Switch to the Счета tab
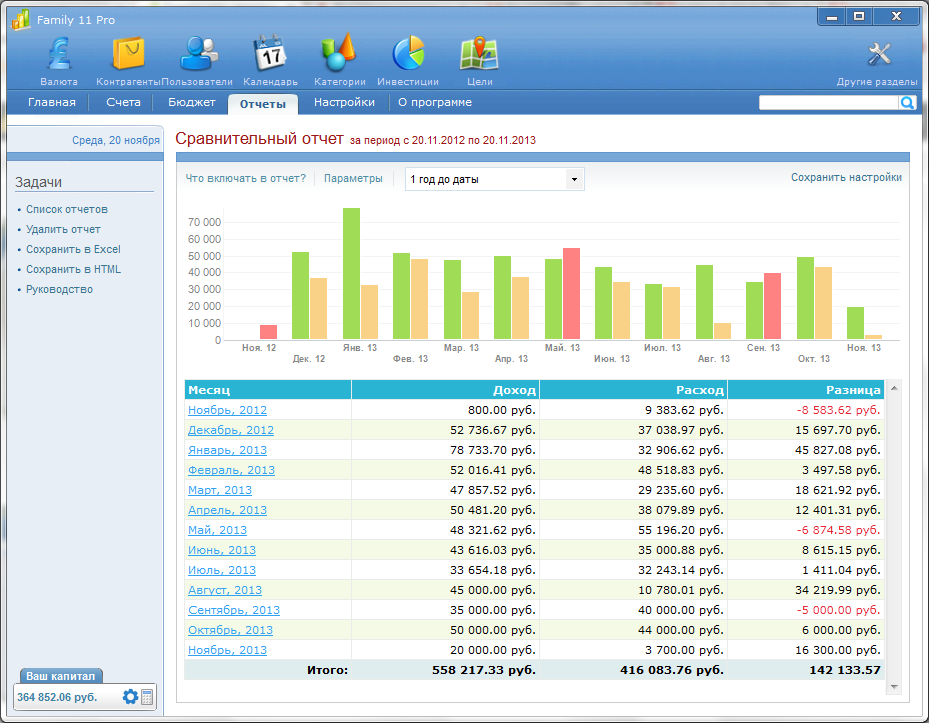Screen dimensions: 929x723 (123, 103)
